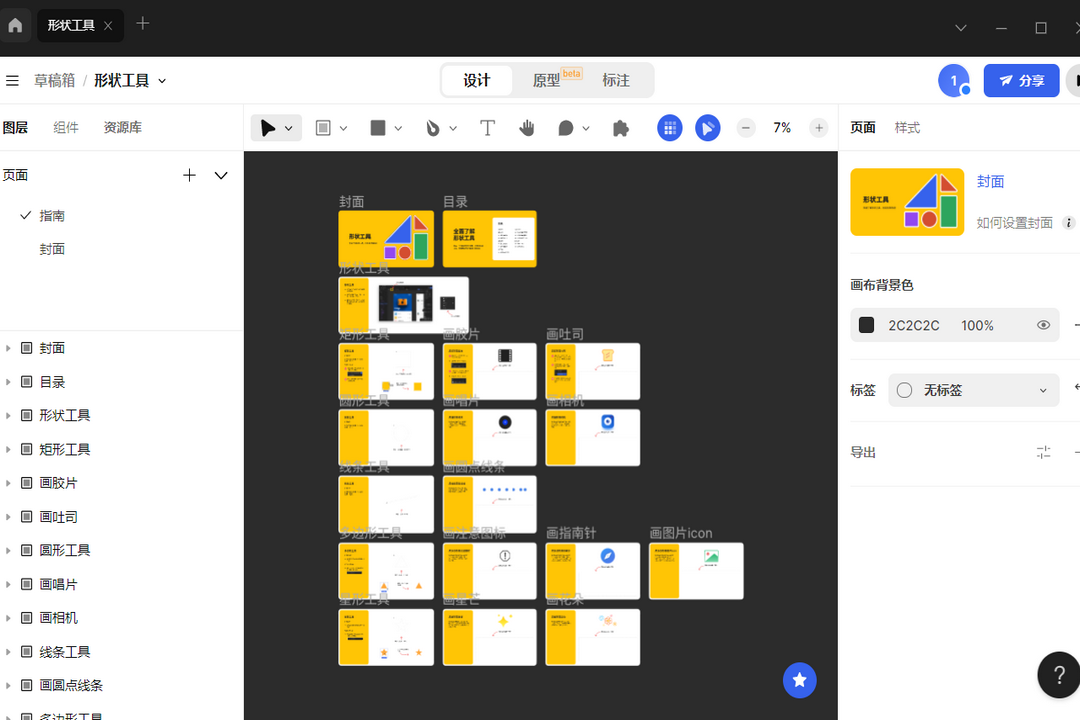Image resolution: width=1080 pixels, height=720 pixels.
Task: Open the hamburger main menu
Action: pyautogui.click(x=12, y=80)
